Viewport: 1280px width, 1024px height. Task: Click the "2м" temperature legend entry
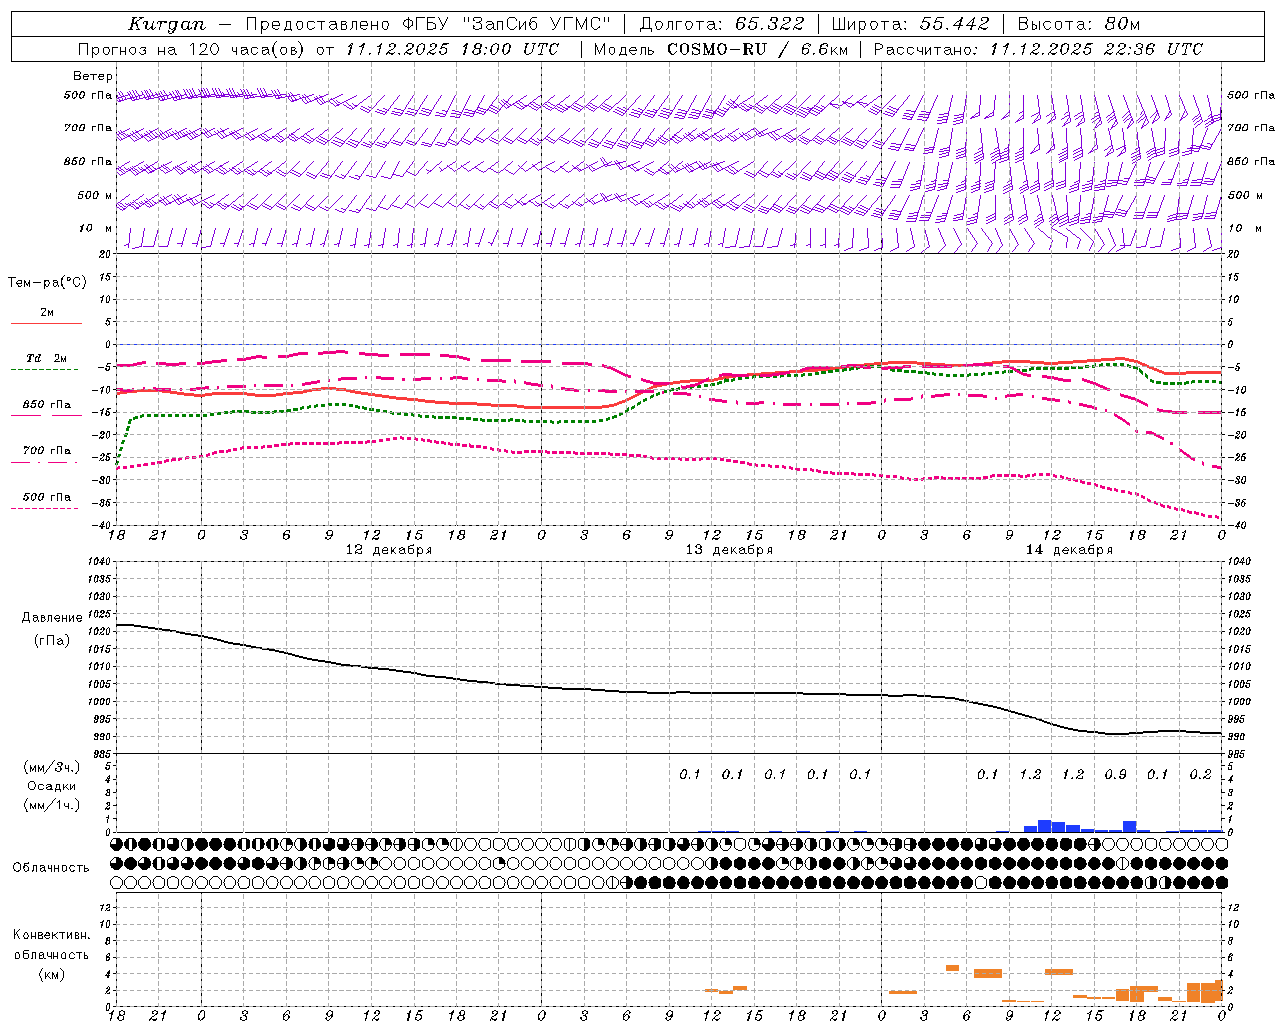pyautogui.click(x=47, y=312)
